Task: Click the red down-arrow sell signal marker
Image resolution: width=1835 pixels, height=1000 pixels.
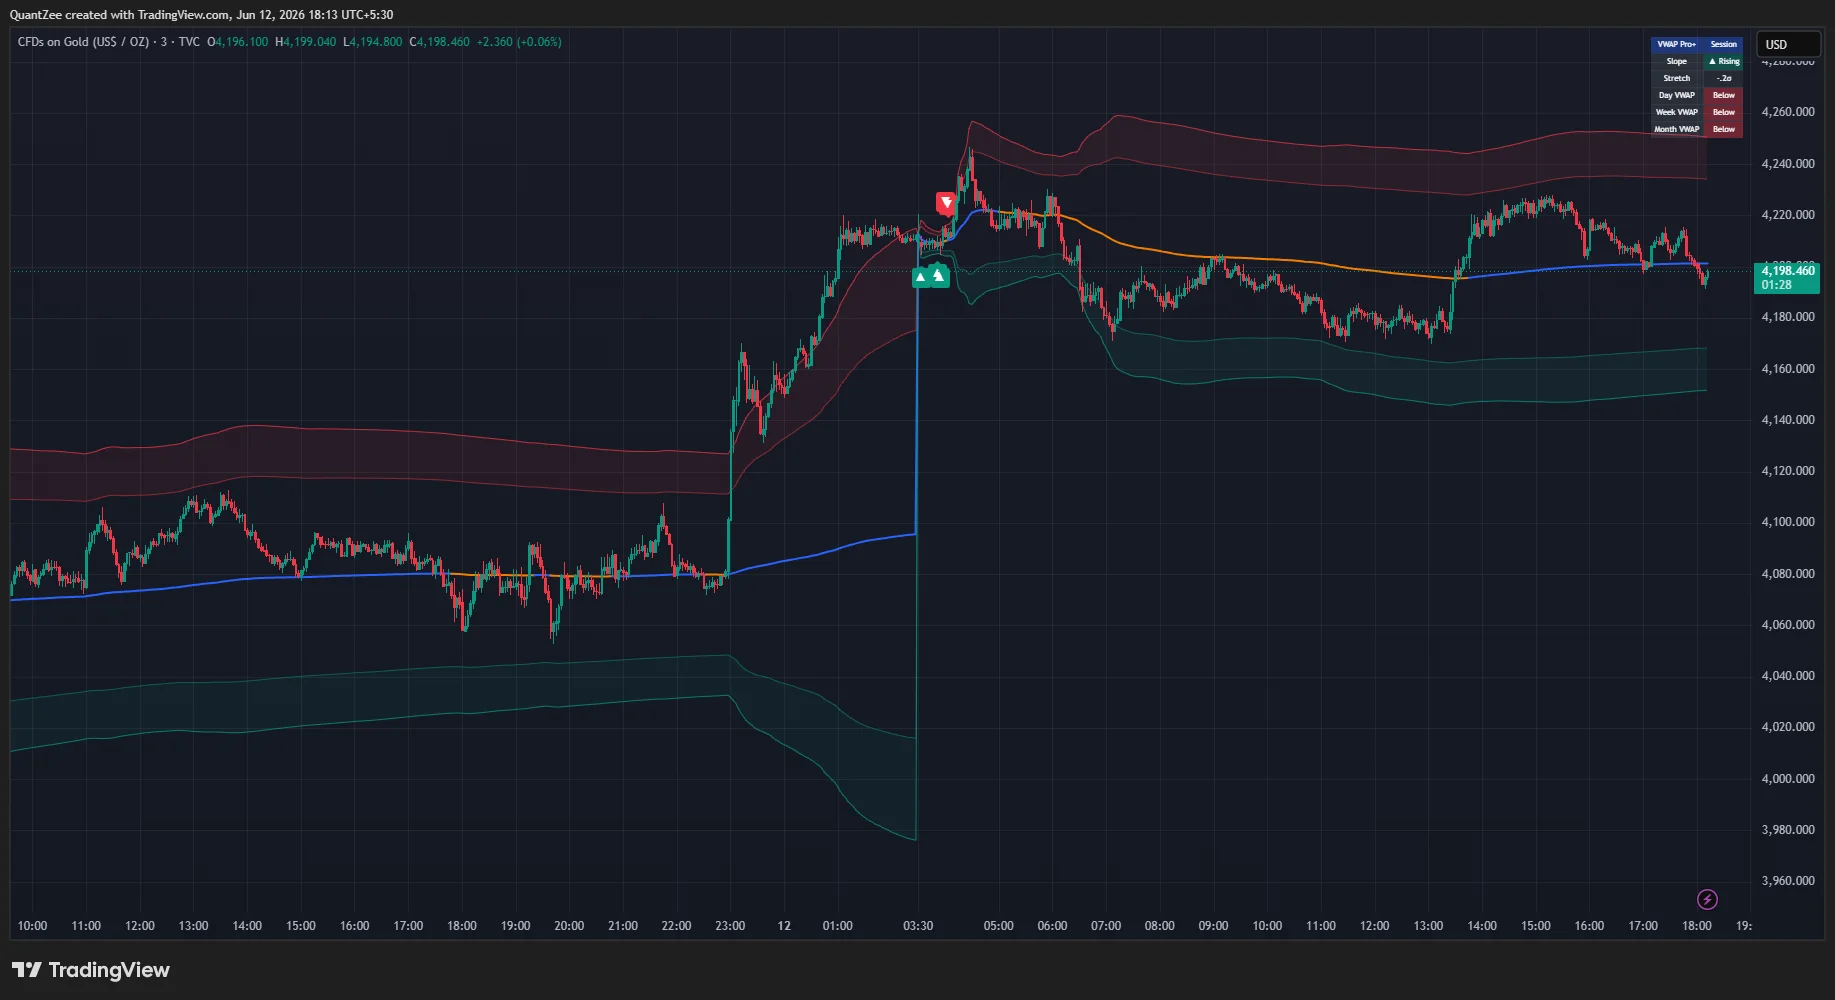Action: click(945, 203)
